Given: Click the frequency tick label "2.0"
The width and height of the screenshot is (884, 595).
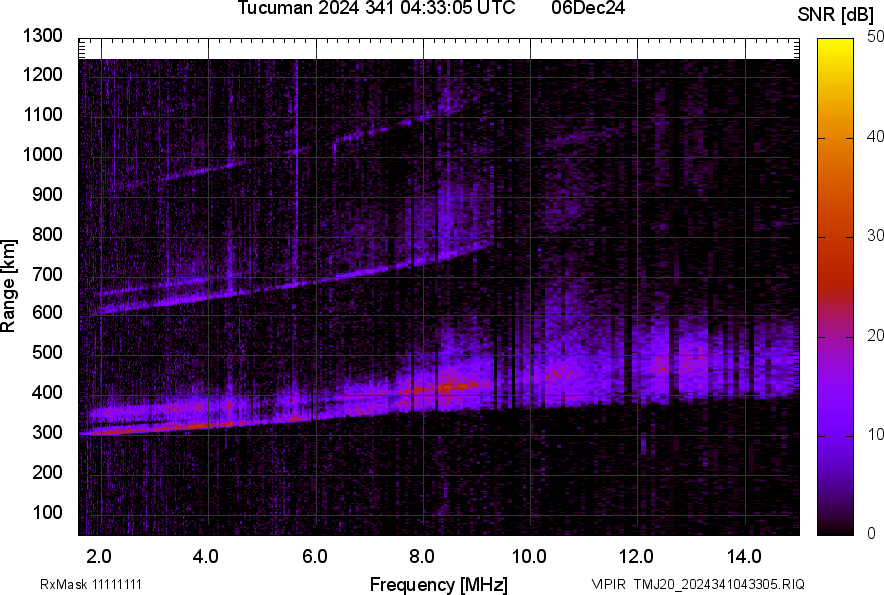Looking at the screenshot, I should [x=99, y=557].
